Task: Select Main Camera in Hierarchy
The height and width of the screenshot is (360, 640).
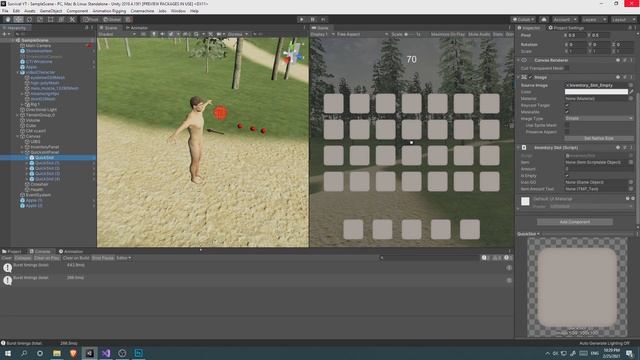Action: (38, 46)
